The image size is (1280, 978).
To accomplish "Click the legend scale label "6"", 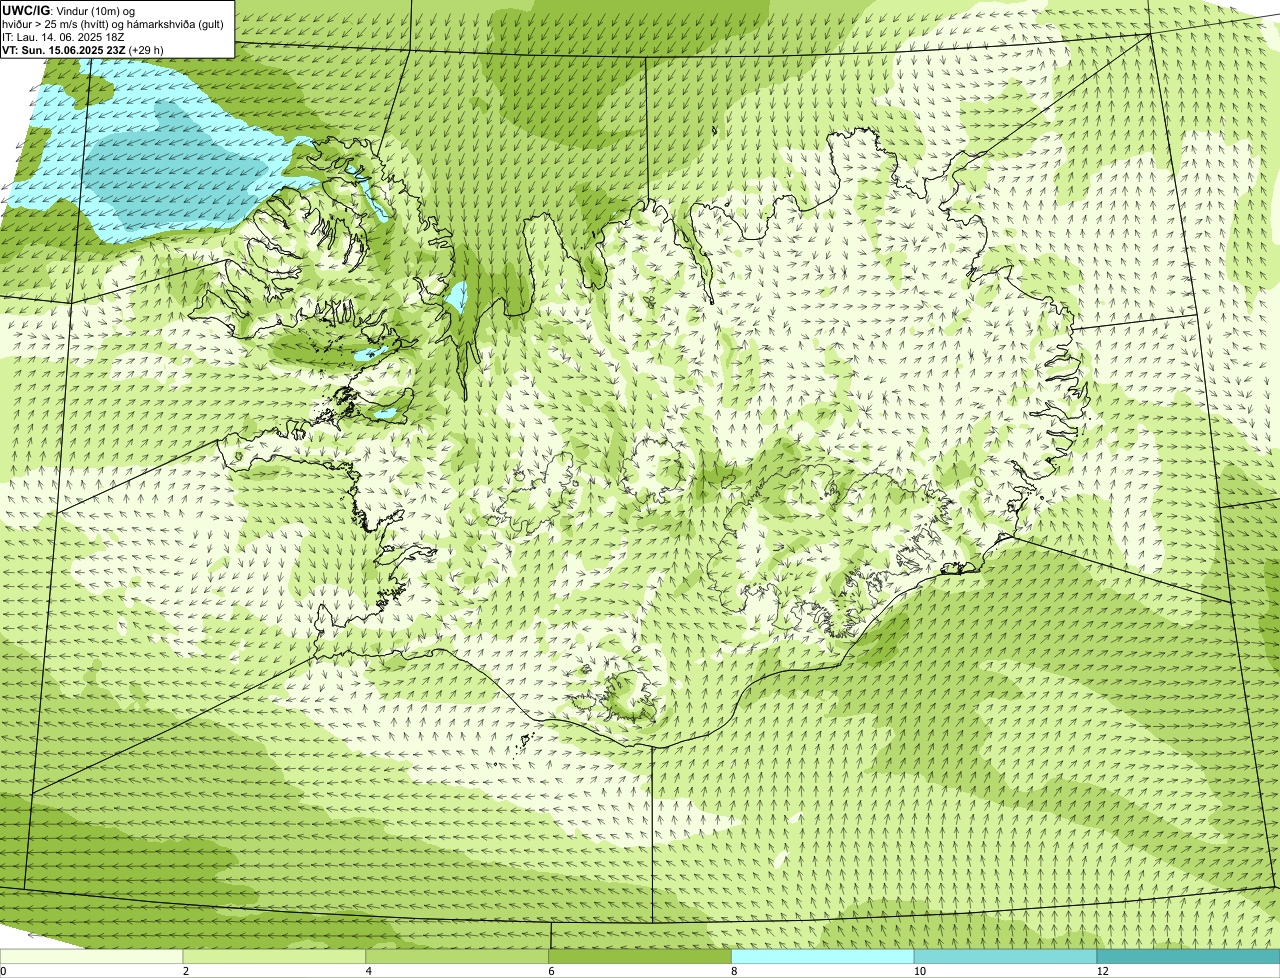I will [552, 971].
